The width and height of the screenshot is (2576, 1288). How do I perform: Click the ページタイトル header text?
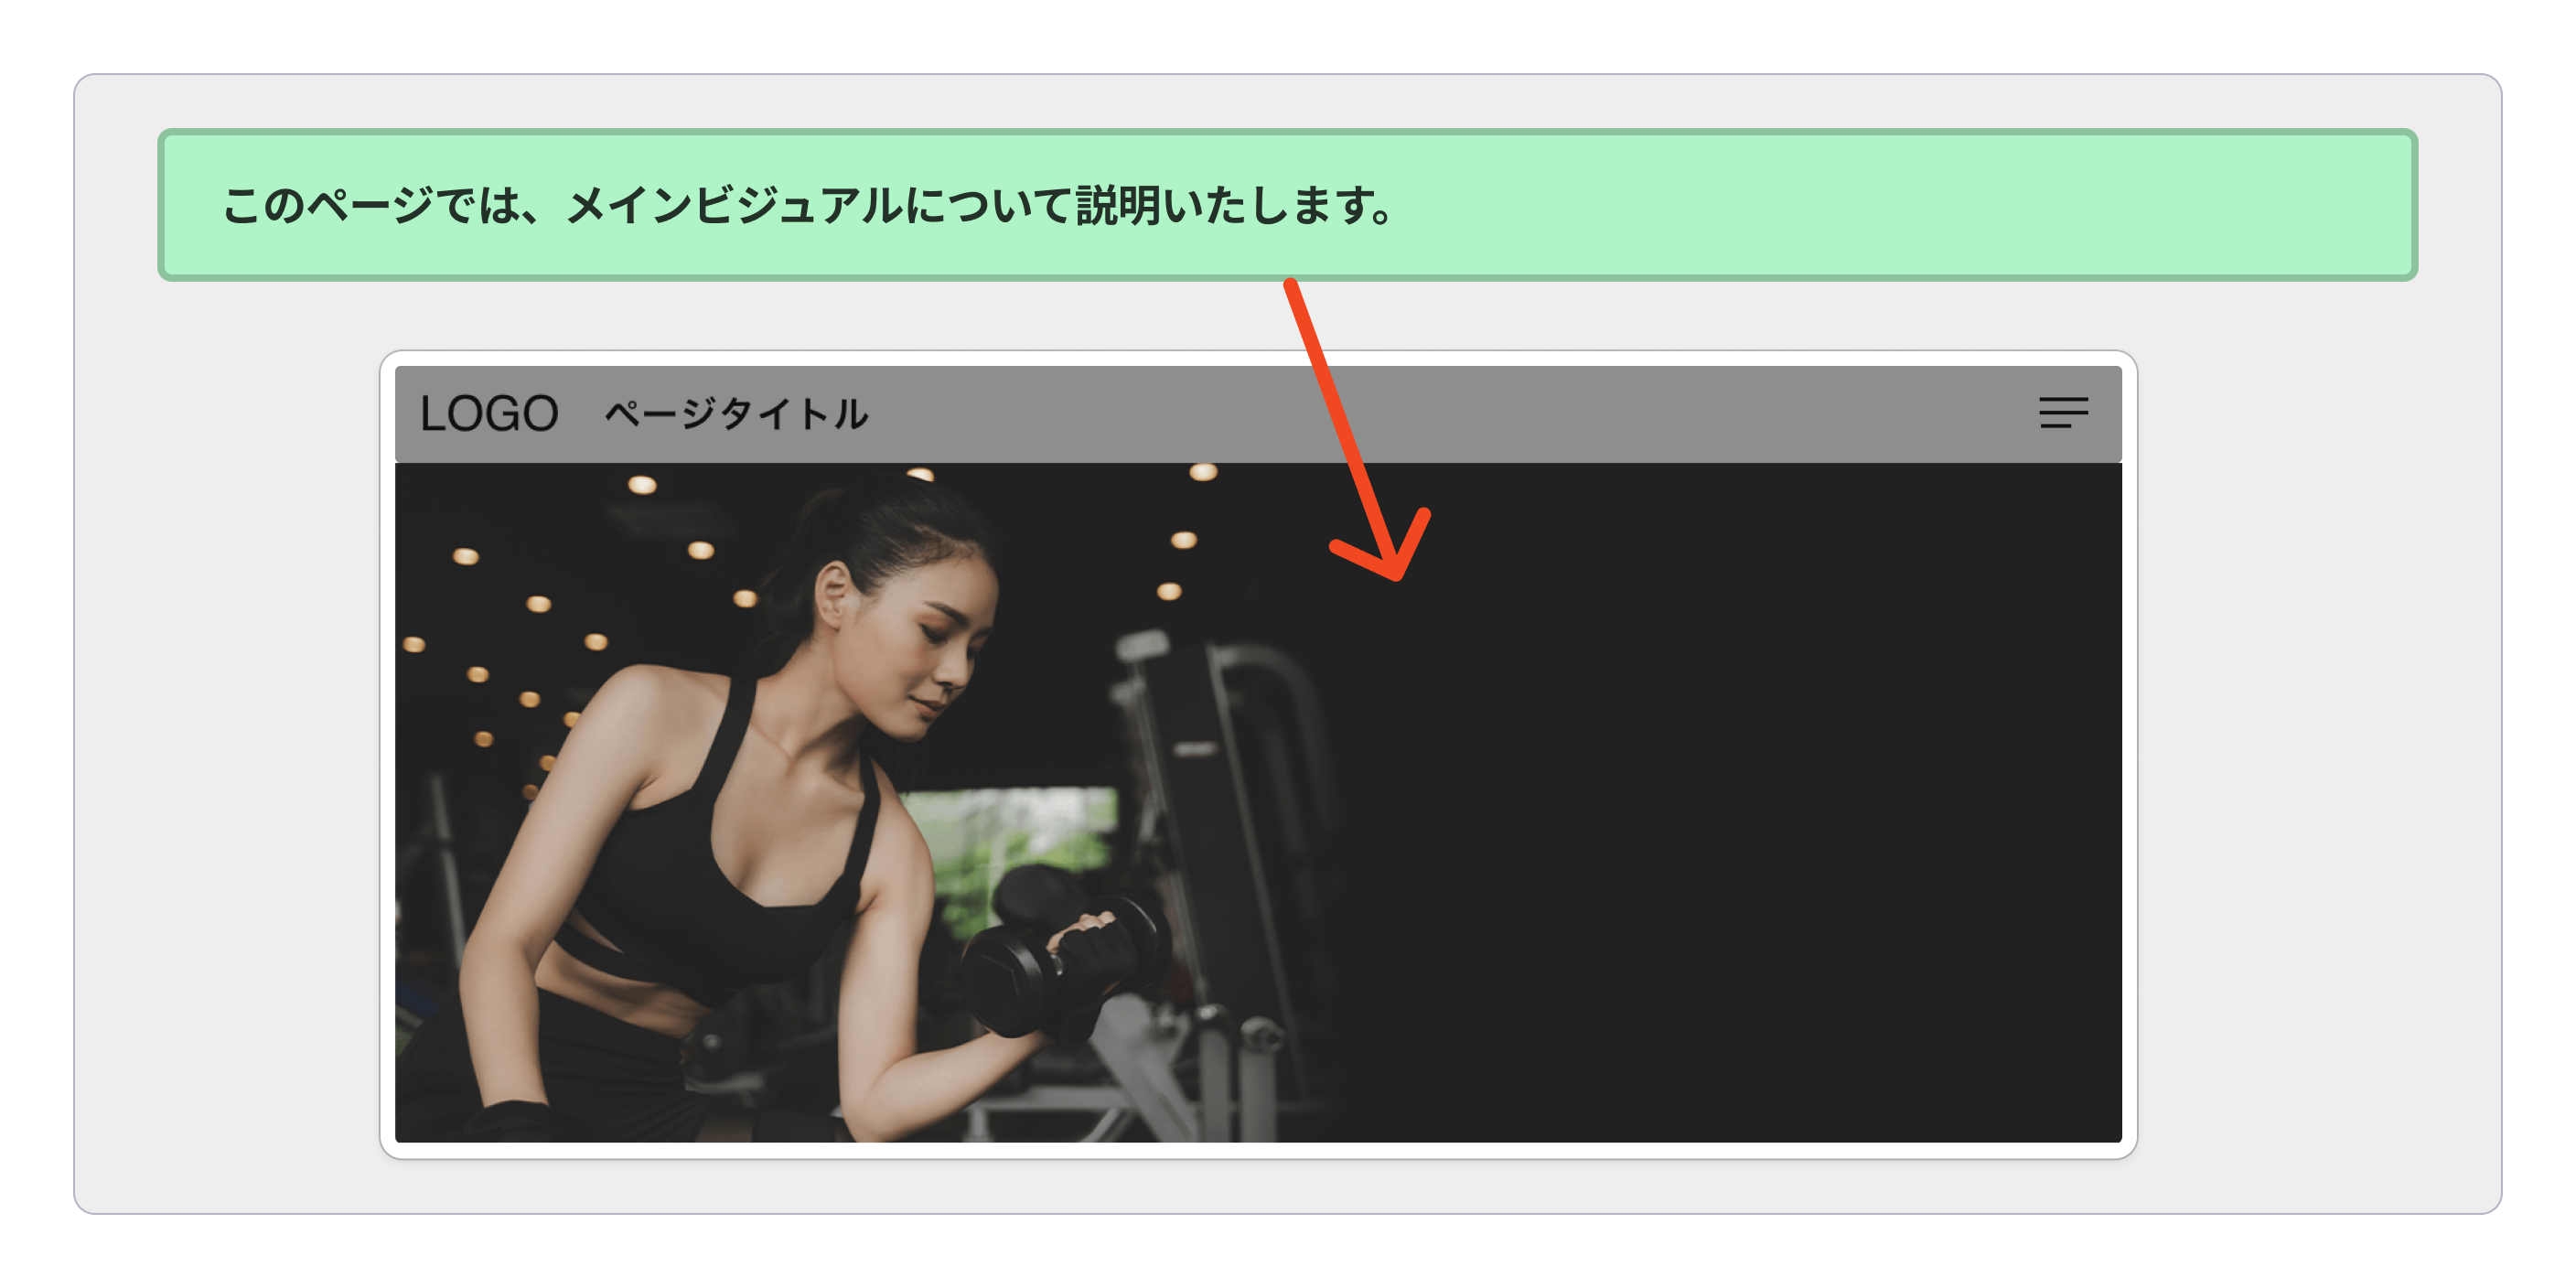736,414
